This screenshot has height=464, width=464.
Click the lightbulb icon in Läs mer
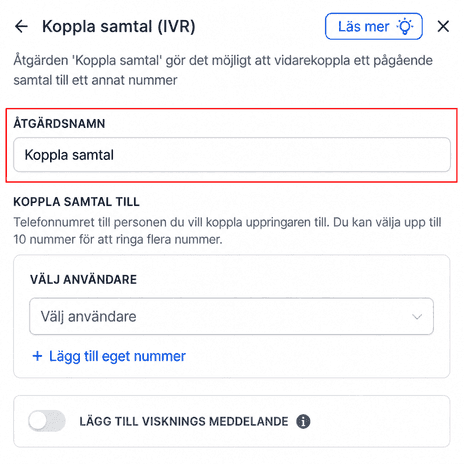[x=405, y=27]
